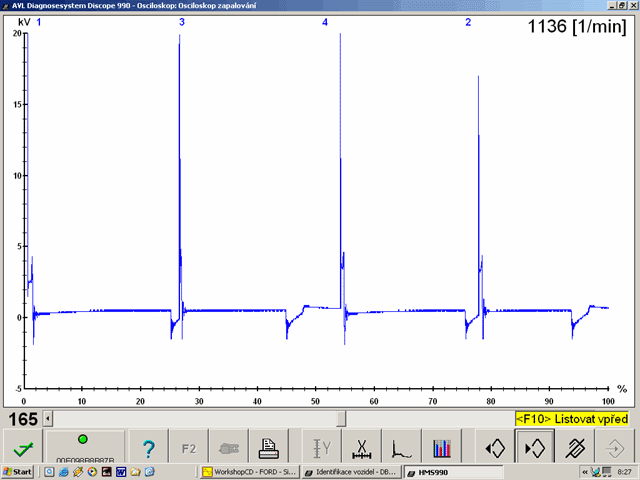Click the green checkmark confirm button
This screenshot has width=640, height=480.
[23, 448]
